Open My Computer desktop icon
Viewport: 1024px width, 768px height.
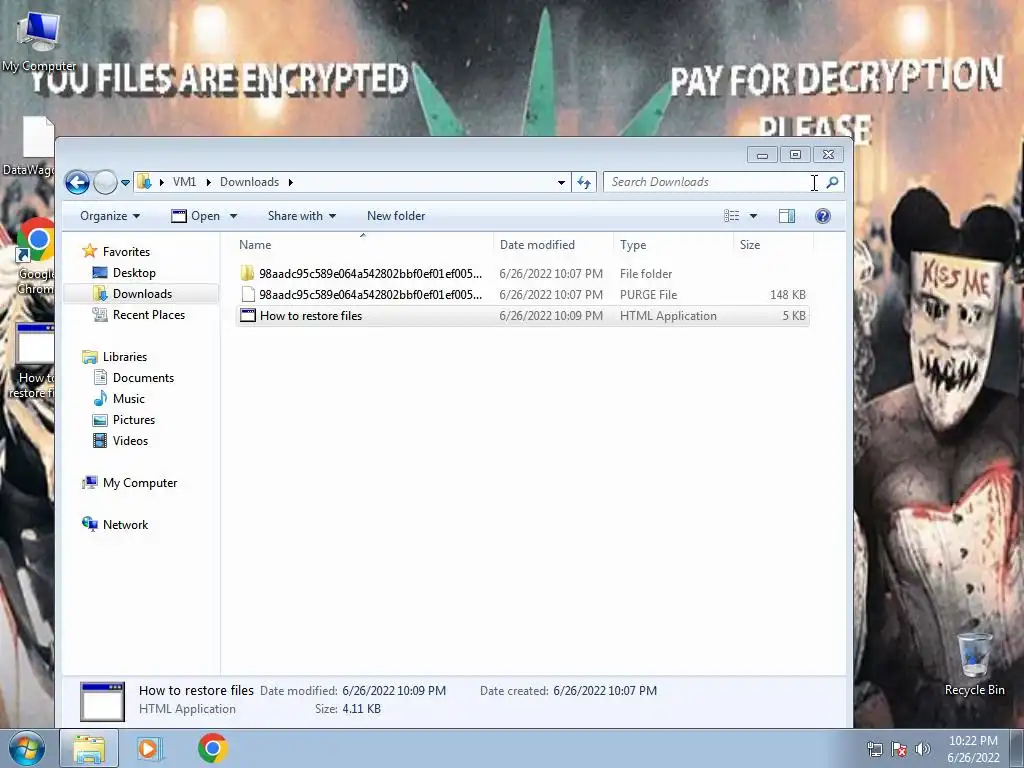point(38,41)
